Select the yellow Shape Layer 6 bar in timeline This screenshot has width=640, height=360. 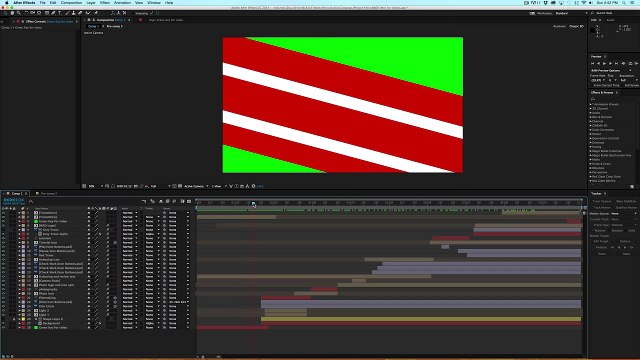(421, 319)
